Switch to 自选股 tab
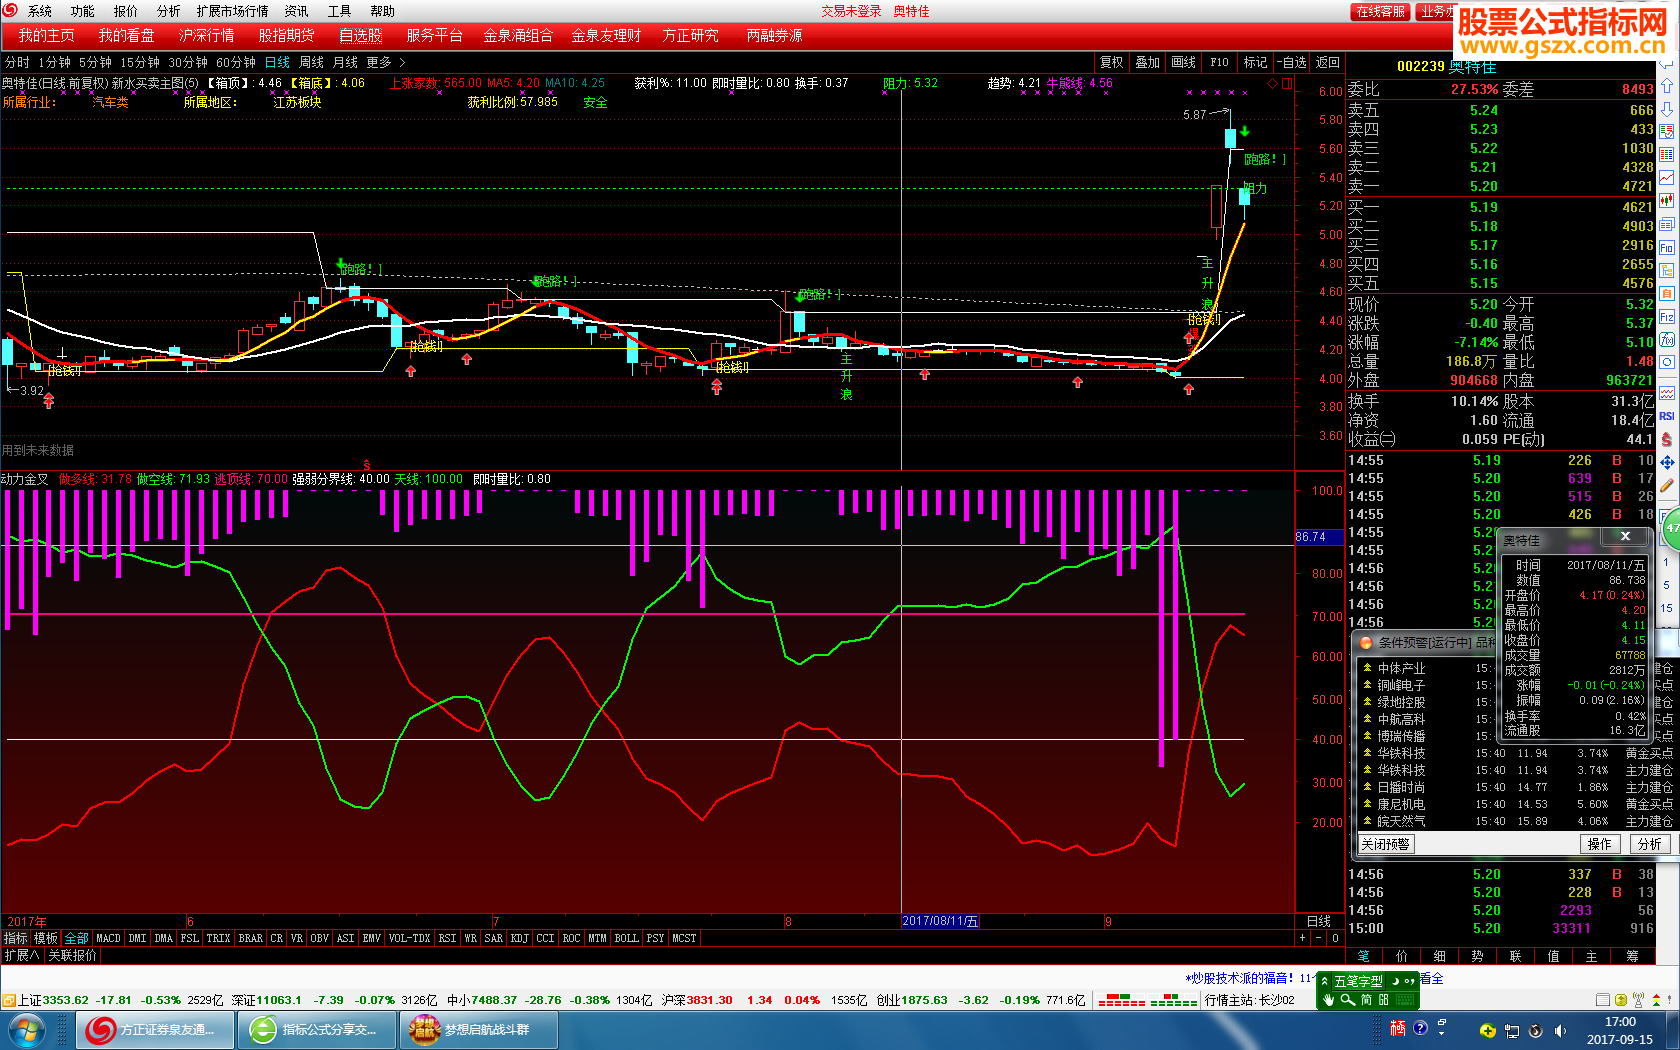Screen dimensions: 1680x1050 click(360, 35)
